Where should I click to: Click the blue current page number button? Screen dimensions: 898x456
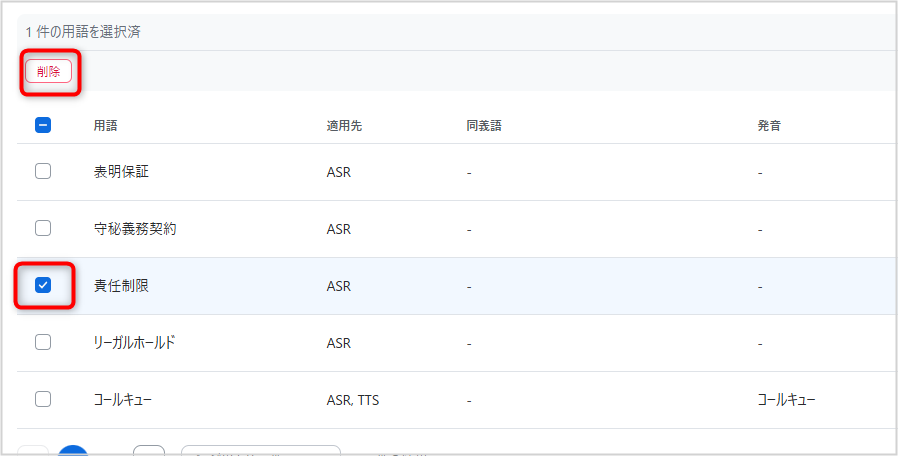tap(73, 450)
